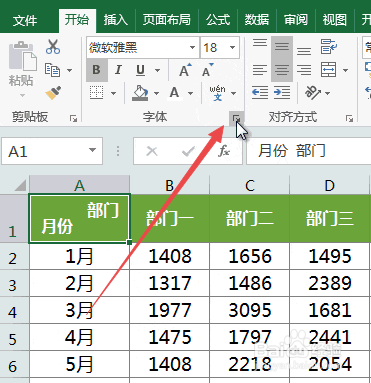Click cell containing 2389

[330, 283]
